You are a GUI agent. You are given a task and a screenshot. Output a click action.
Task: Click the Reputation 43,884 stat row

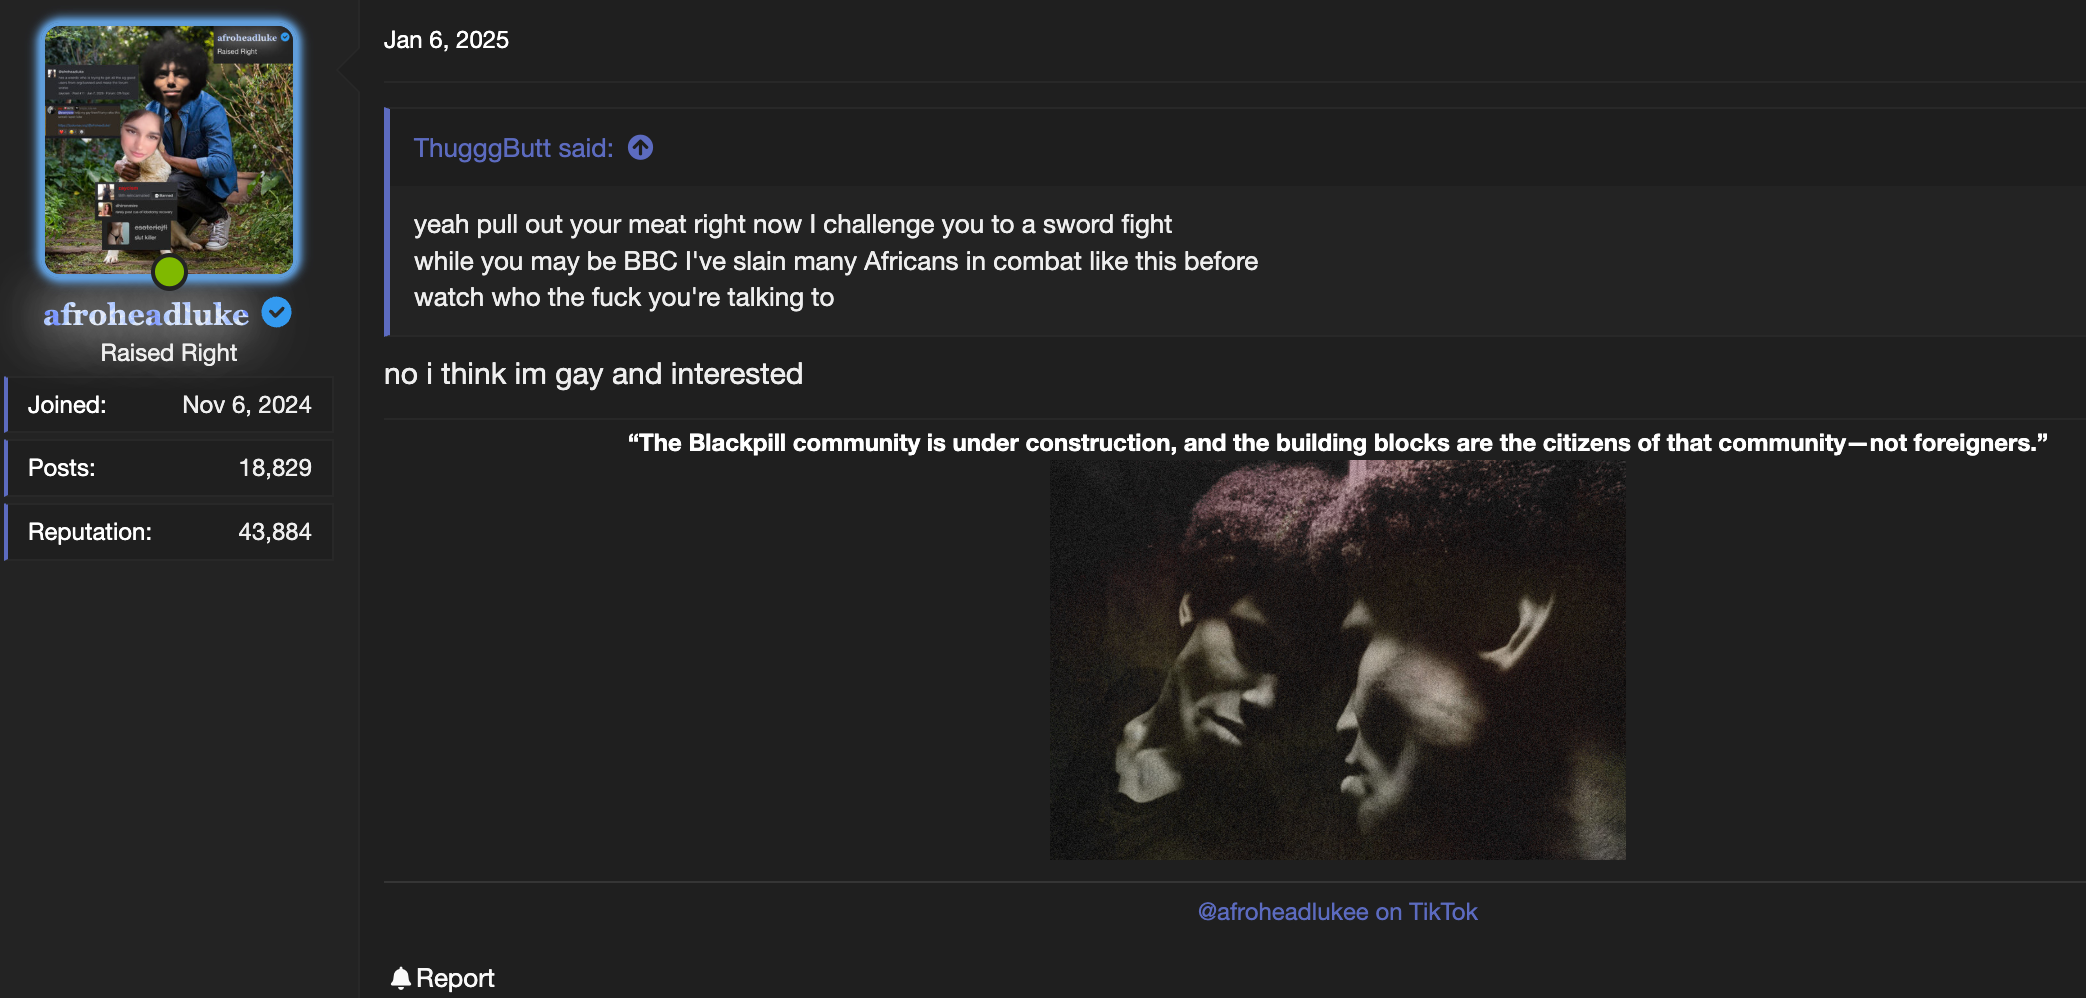pos(169,532)
